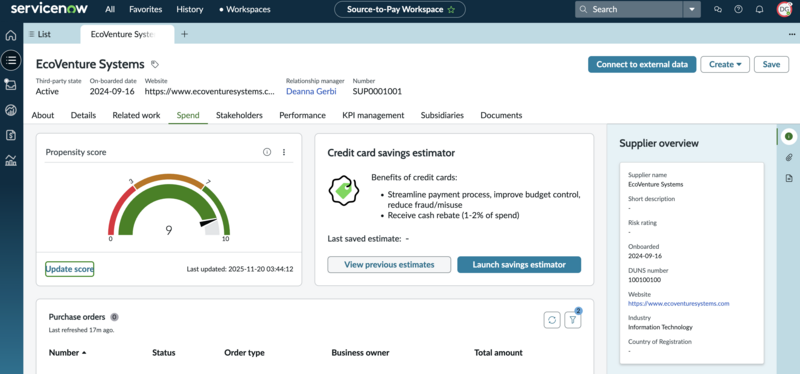Click the Update score button
800x374 pixels.
tap(69, 269)
